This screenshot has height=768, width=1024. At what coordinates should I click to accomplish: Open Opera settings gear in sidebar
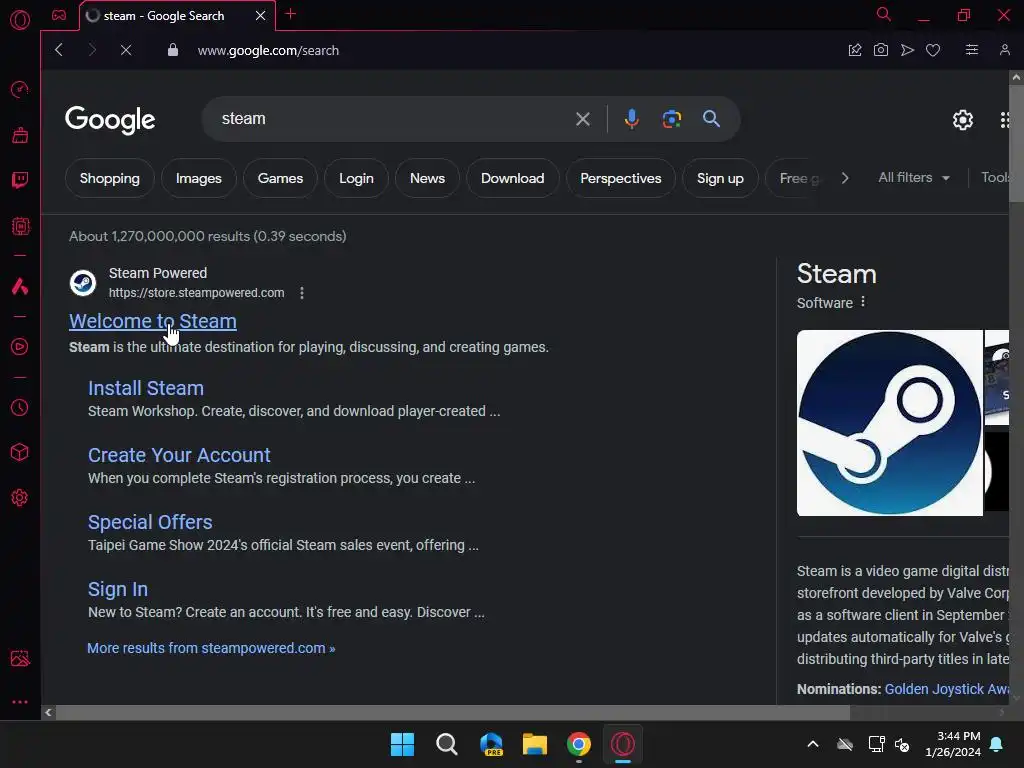pos(20,498)
